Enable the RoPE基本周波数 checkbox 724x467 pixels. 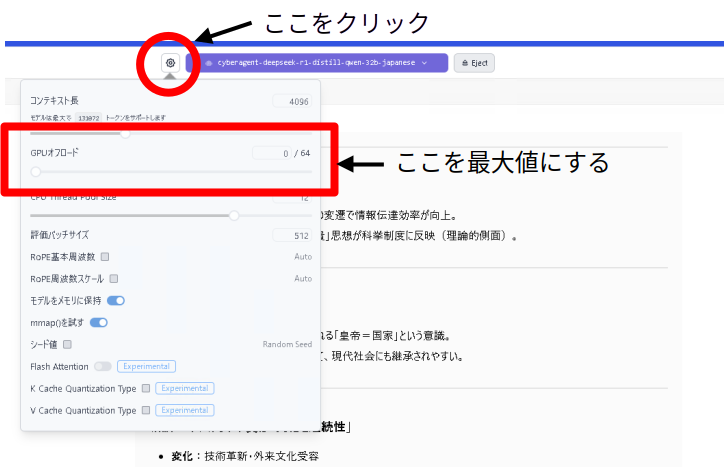click(x=105, y=256)
